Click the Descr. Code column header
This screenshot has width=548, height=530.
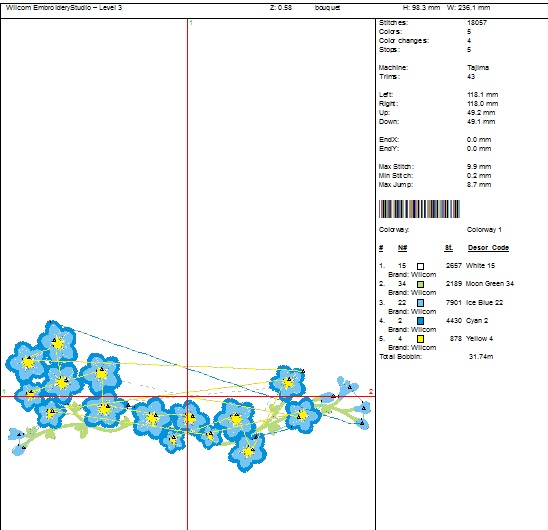pyautogui.click(x=488, y=248)
